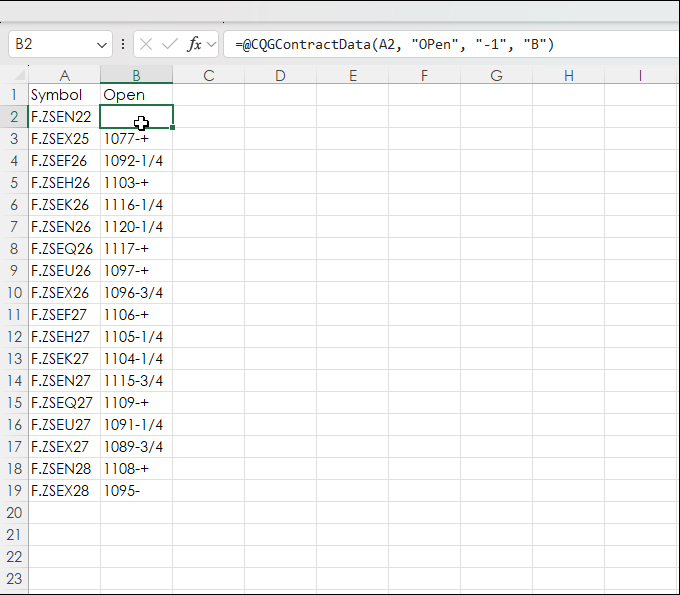
Task: Click cell containing F.ZSEN22
Action: 62,117
